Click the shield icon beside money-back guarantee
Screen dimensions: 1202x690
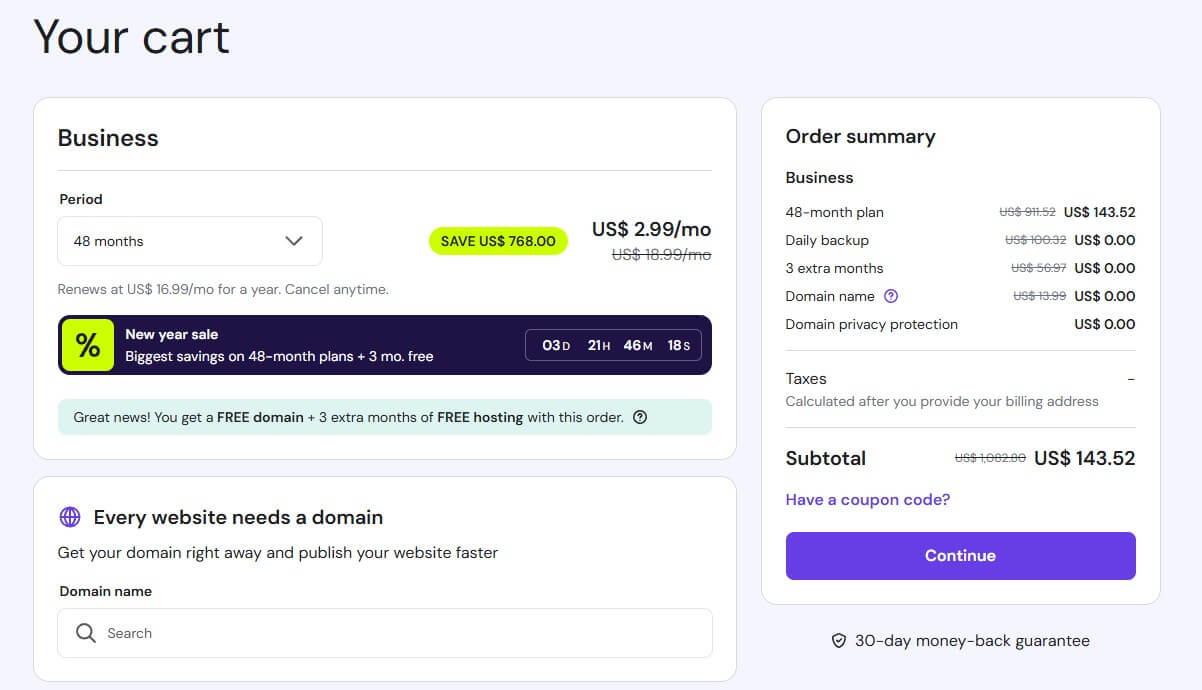(838, 640)
